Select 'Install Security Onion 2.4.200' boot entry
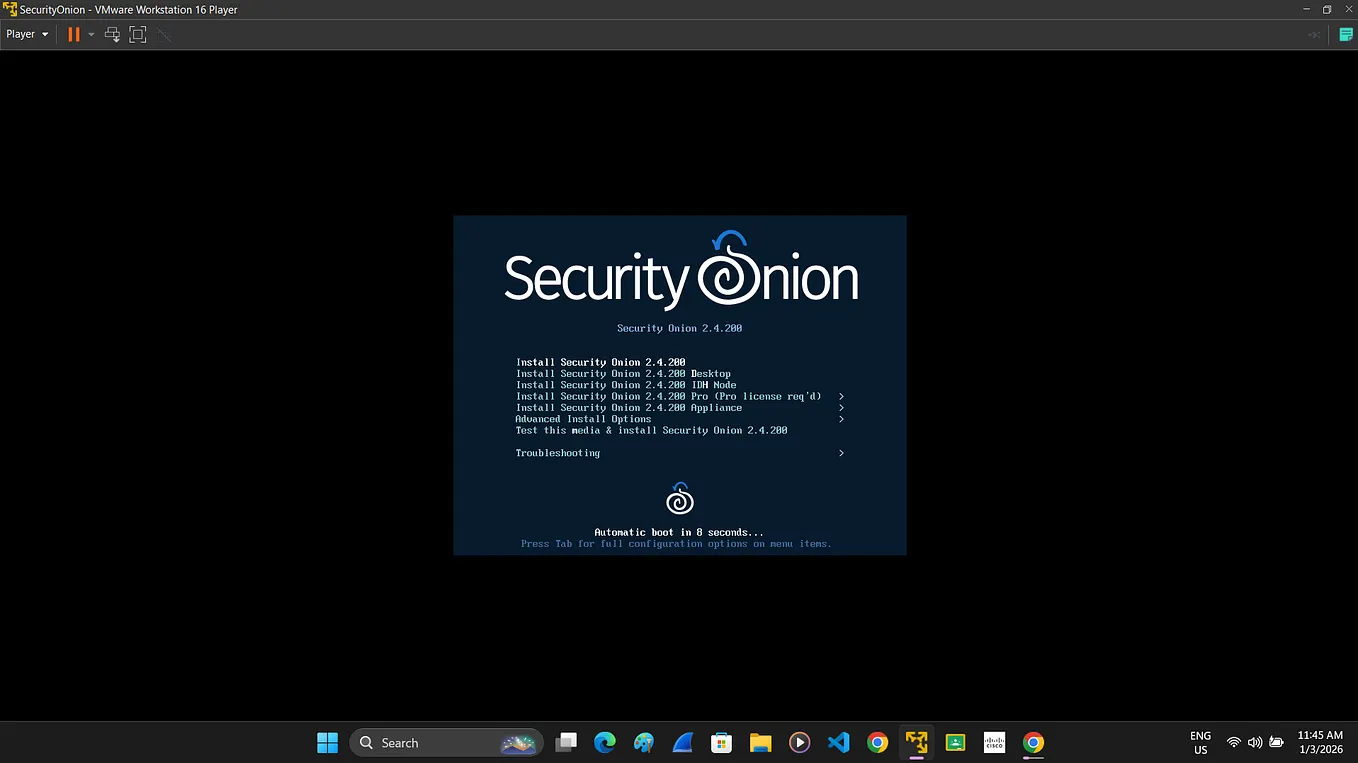 pyautogui.click(x=600, y=362)
